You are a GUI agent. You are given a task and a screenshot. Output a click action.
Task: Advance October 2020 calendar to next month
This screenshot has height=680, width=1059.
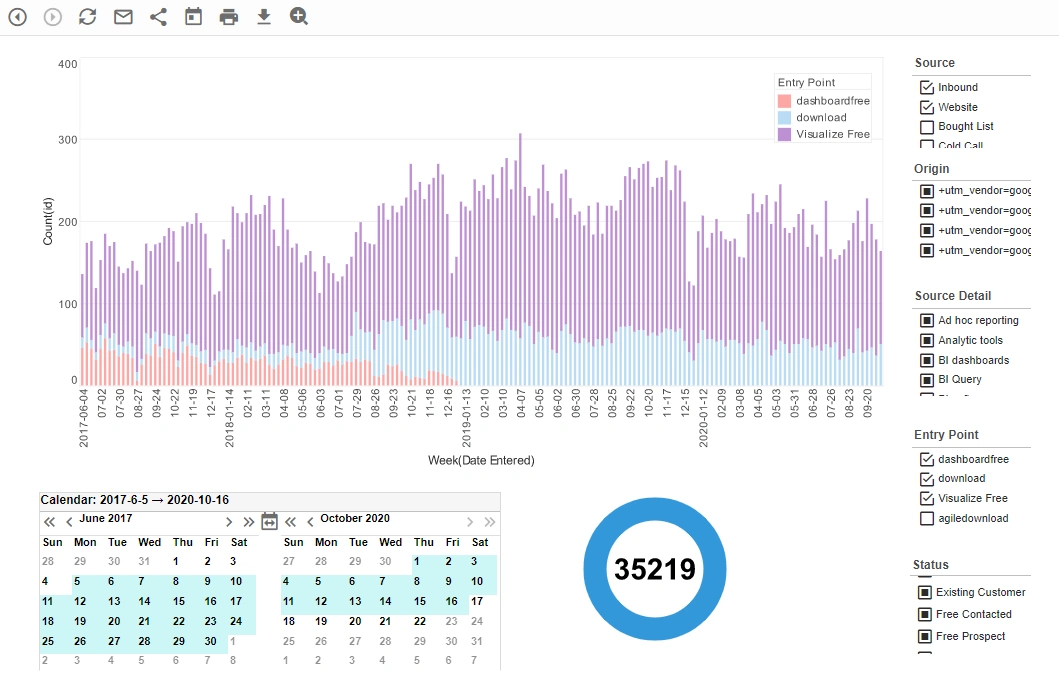pos(470,520)
